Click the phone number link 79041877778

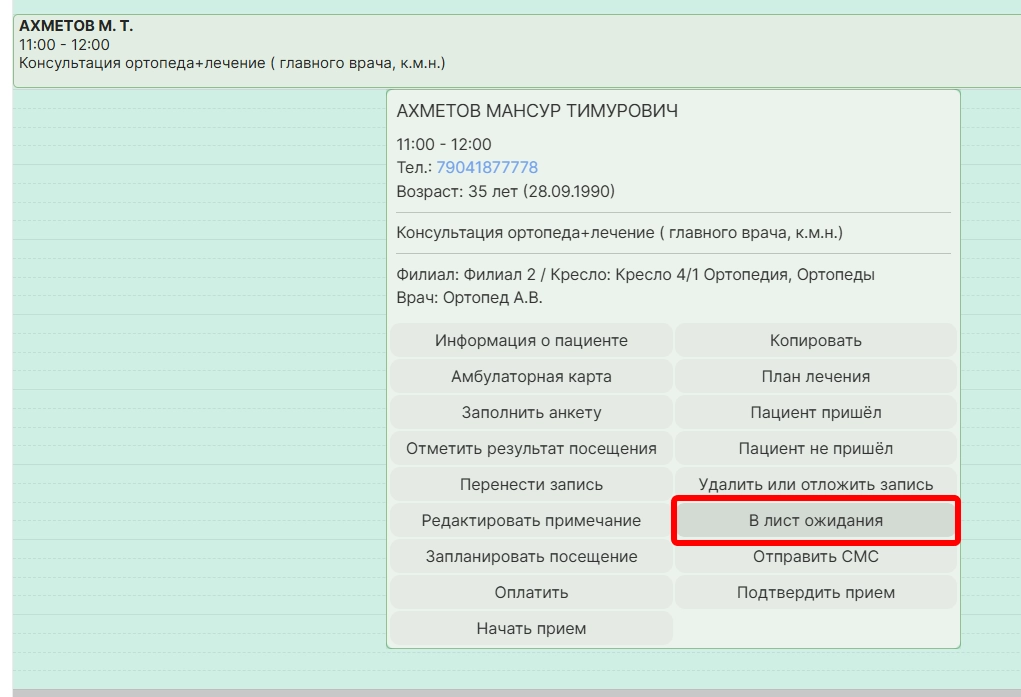point(486,168)
